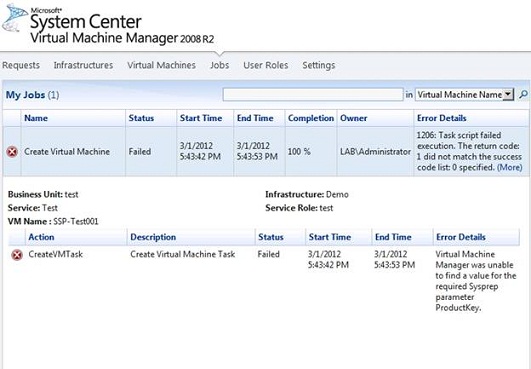This screenshot has width=531, height=369.
Task: Go to the User Roles tab
Action: 266,65
